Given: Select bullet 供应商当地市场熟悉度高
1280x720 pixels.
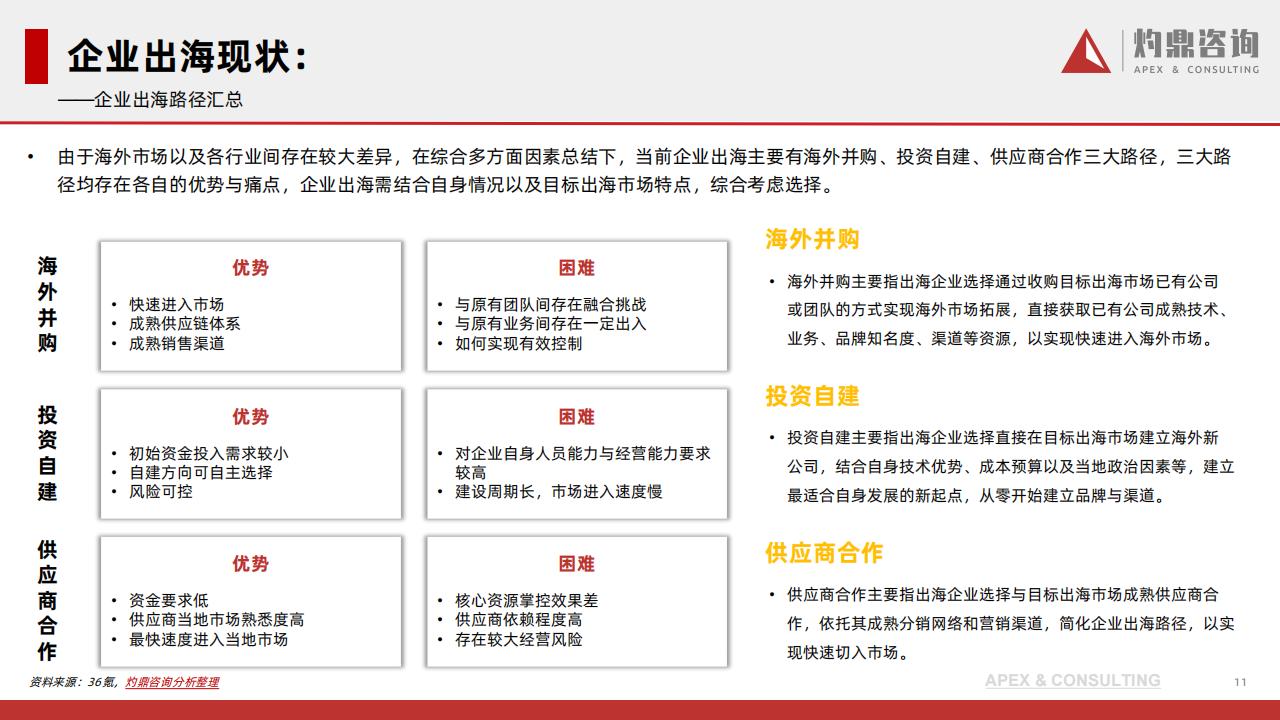Looking at the screenshot, I should (x=216, y=620).
